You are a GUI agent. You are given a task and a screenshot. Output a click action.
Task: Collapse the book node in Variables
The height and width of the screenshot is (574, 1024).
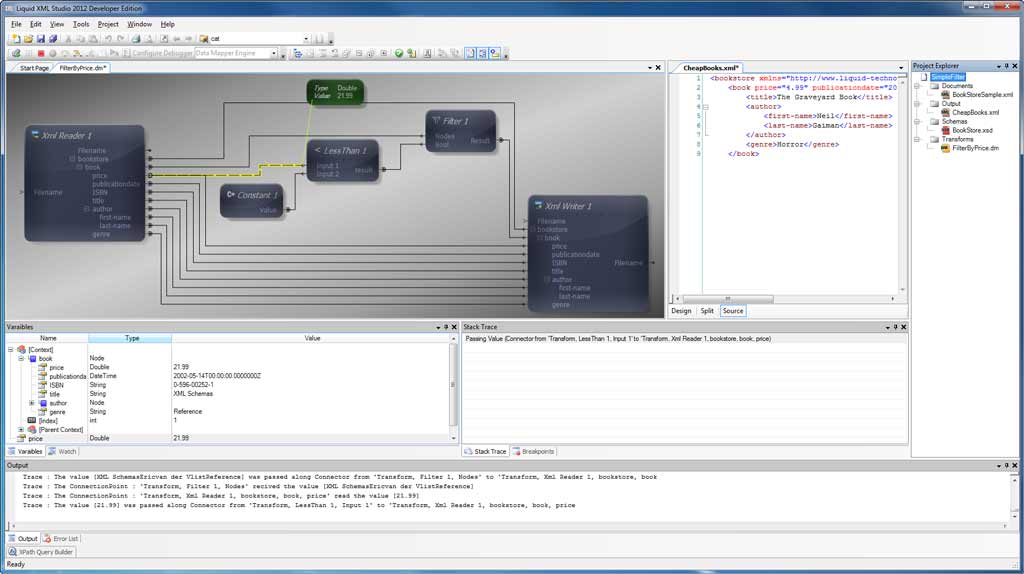coord(21,359)
